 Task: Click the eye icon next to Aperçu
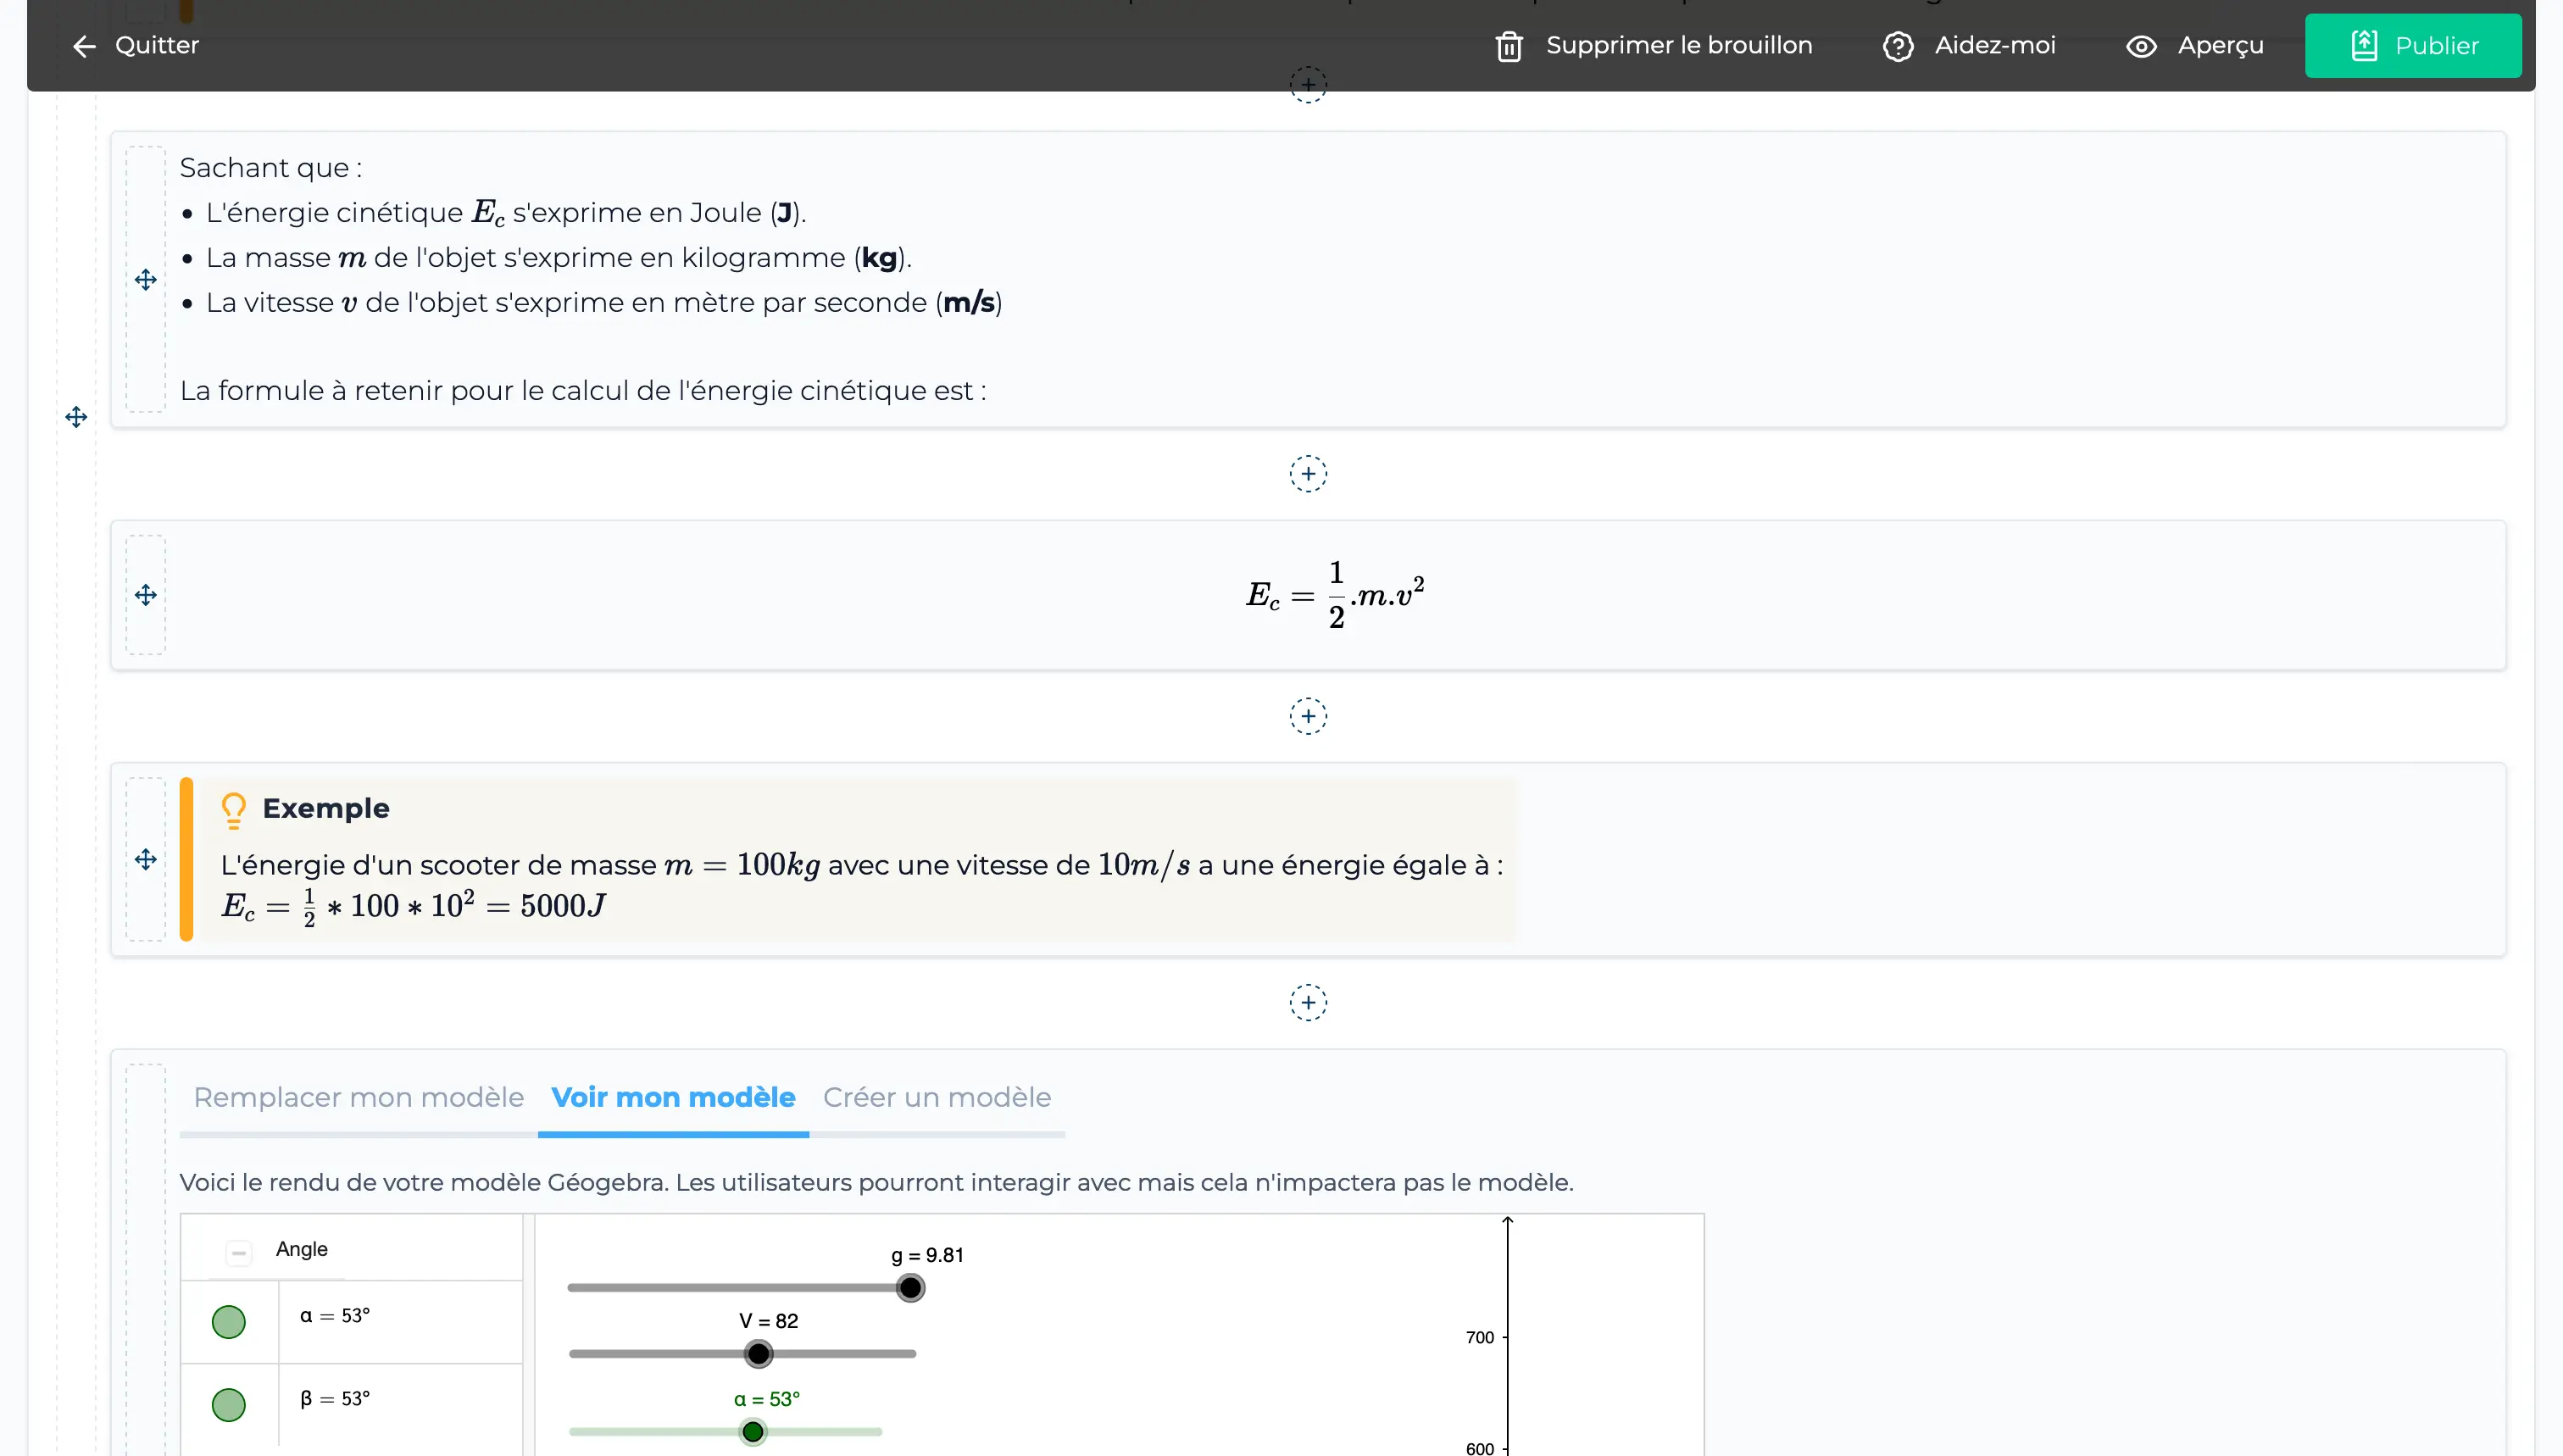pos(2140,46)
